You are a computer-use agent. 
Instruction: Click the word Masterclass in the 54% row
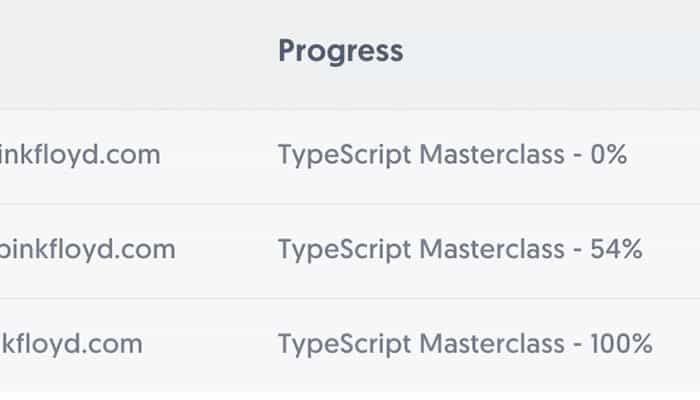click(492, 249)
